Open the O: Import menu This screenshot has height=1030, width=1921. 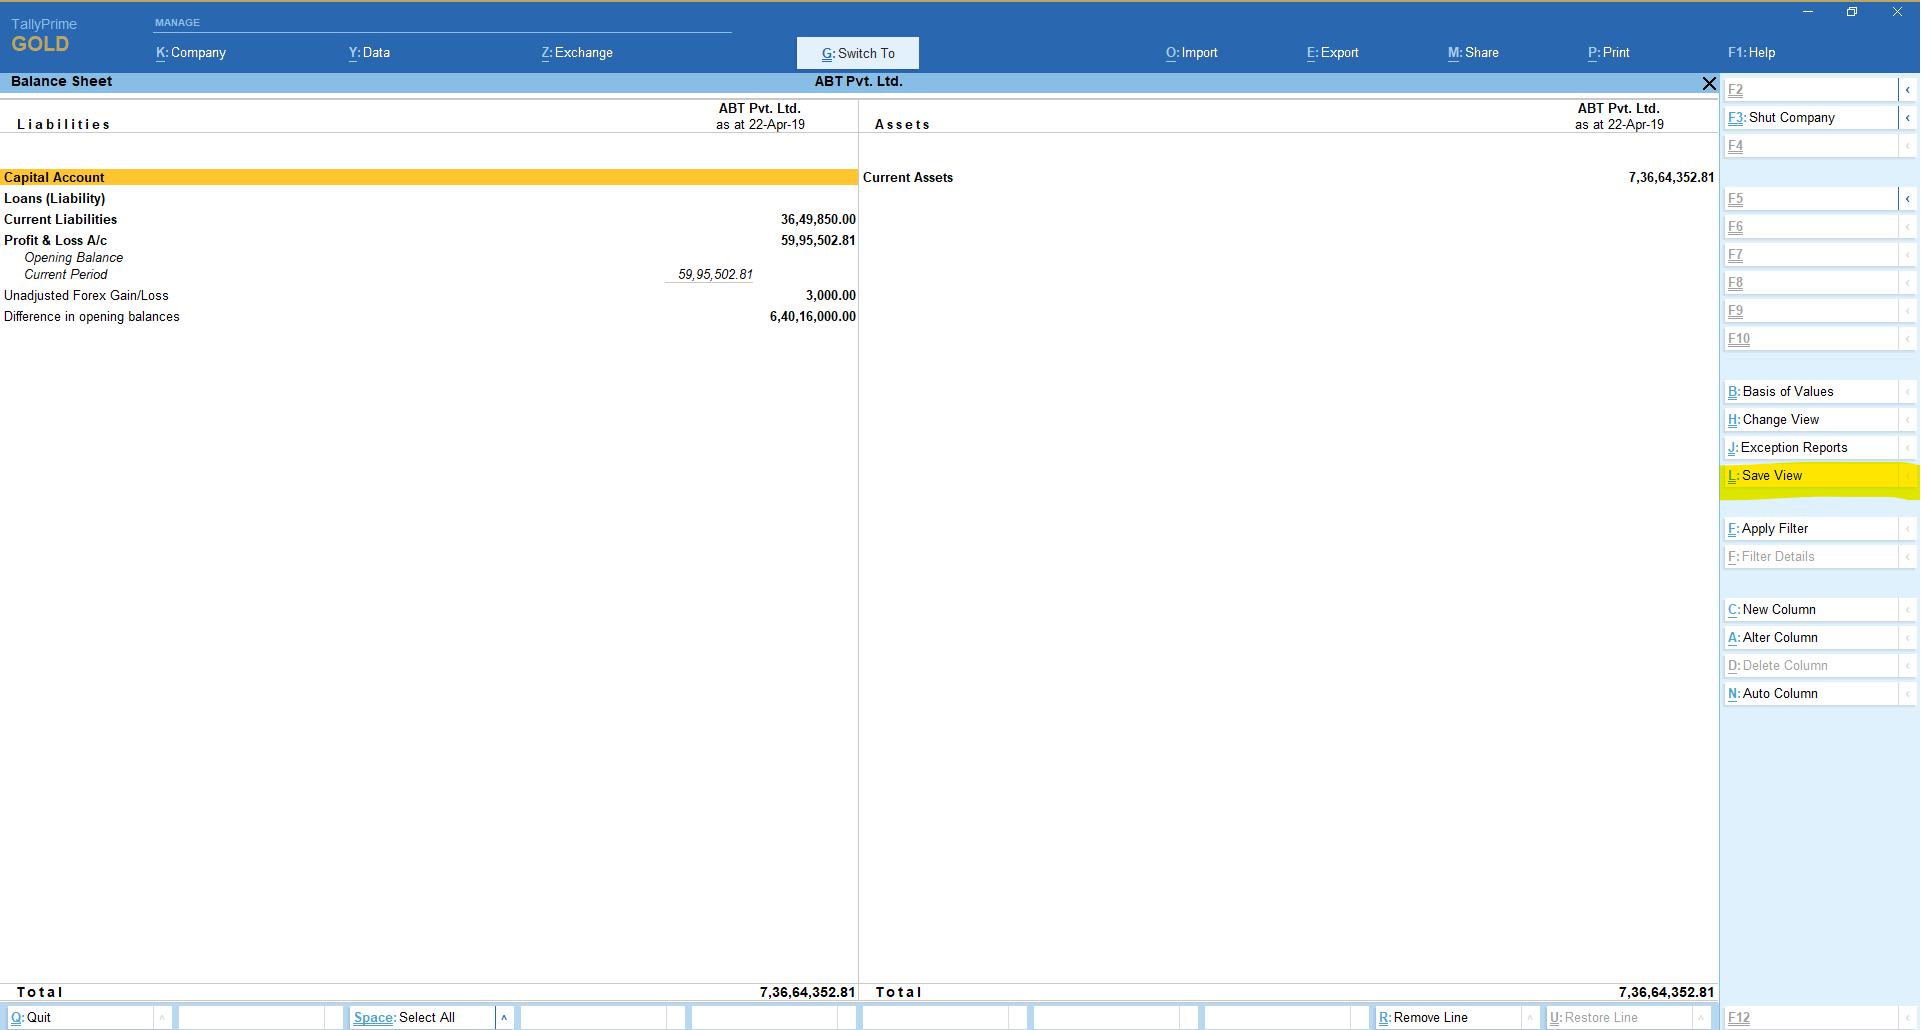point(1191,53)
